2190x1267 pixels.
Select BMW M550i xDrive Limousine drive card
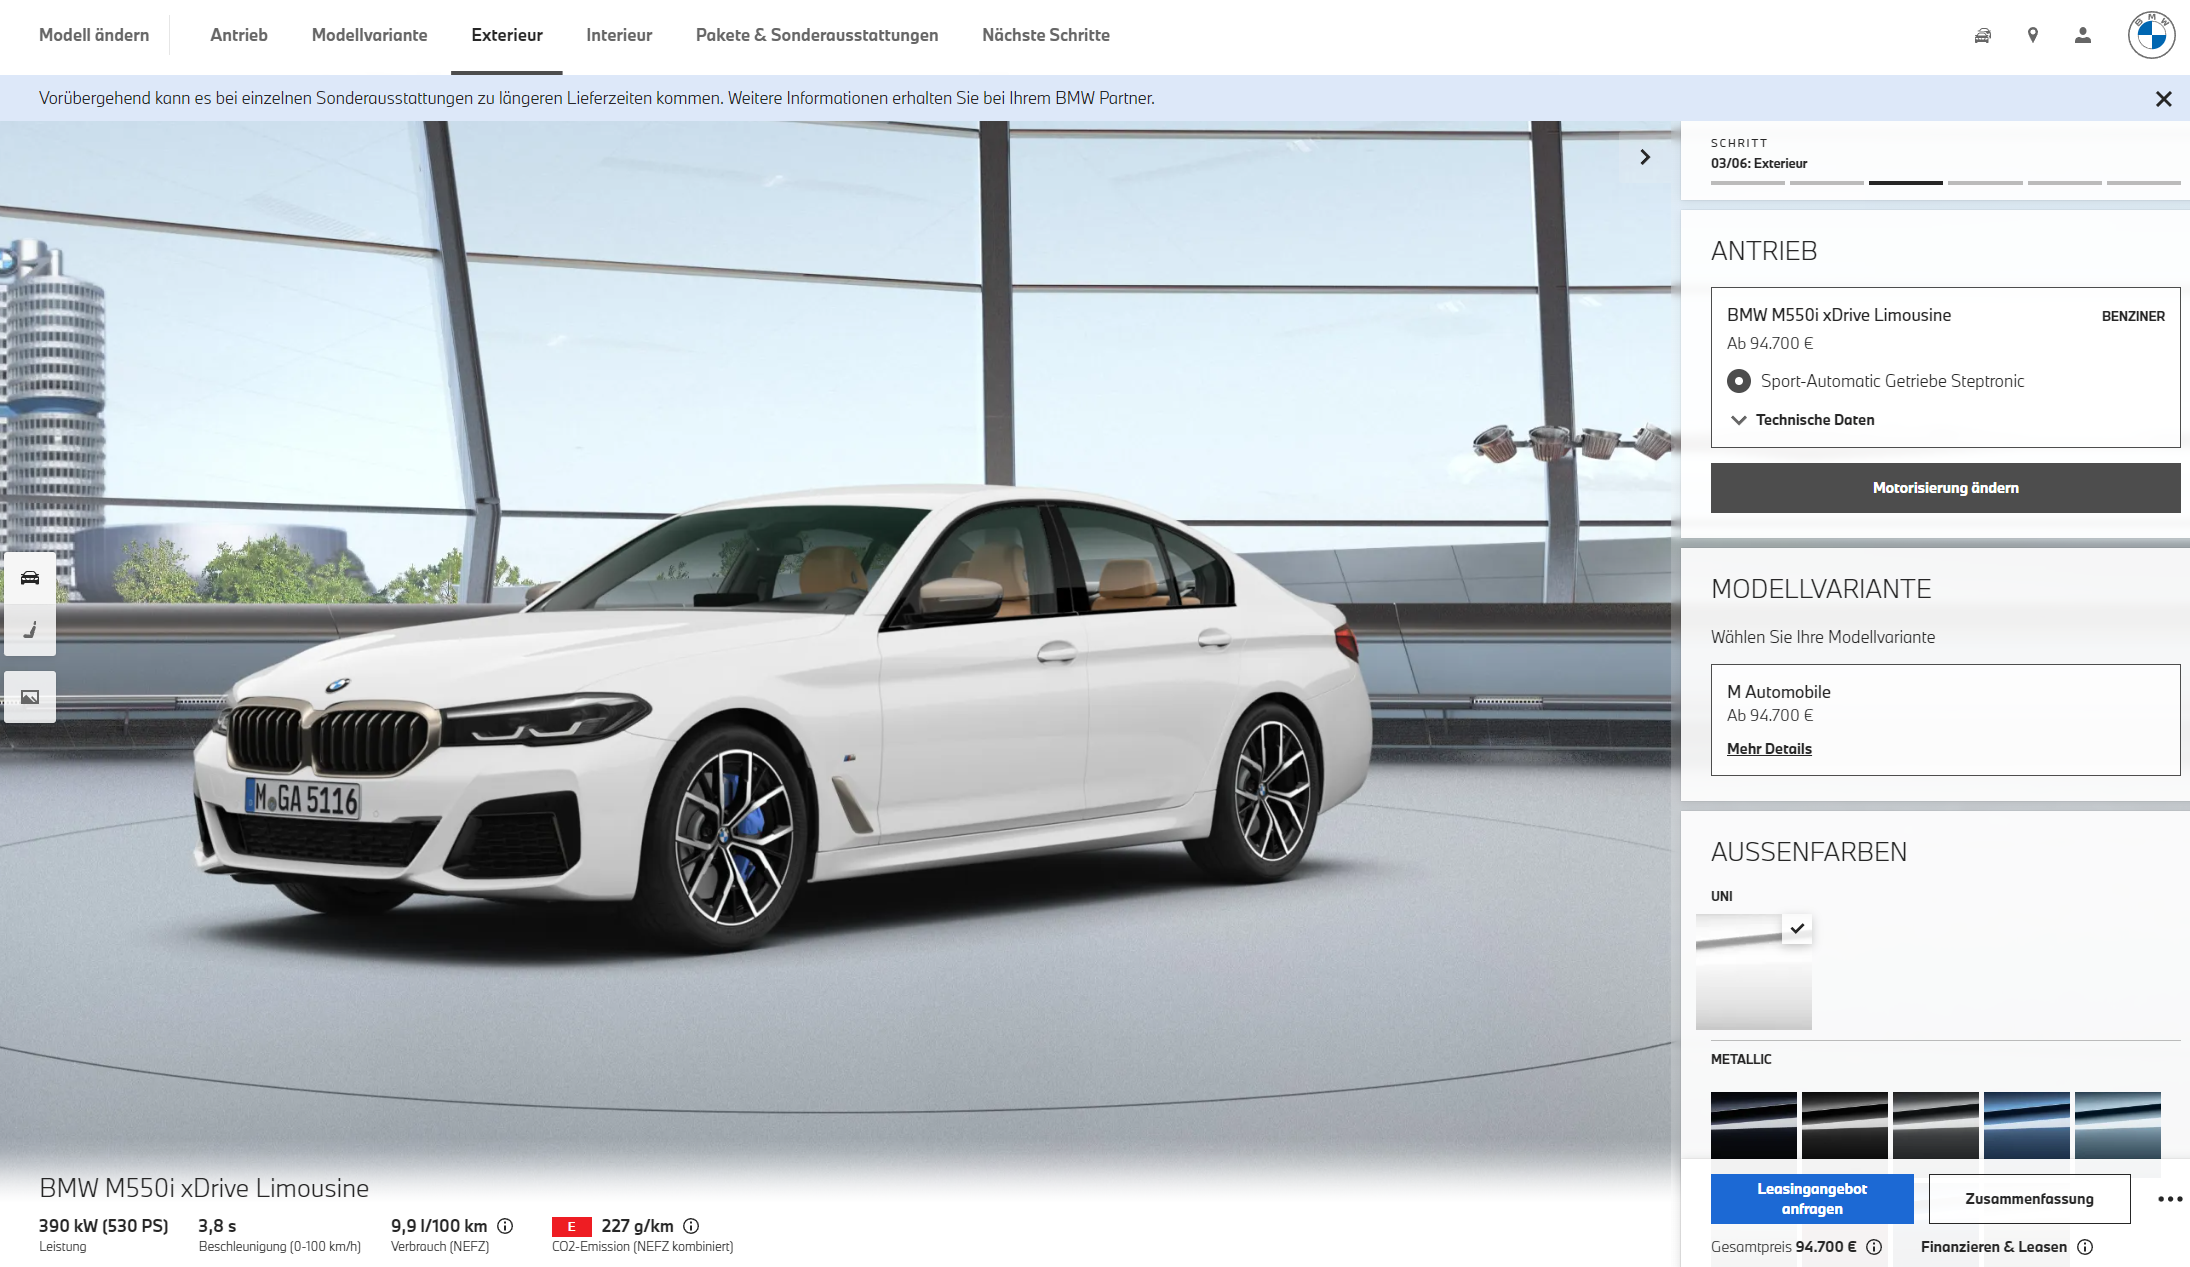point(1945,367)
